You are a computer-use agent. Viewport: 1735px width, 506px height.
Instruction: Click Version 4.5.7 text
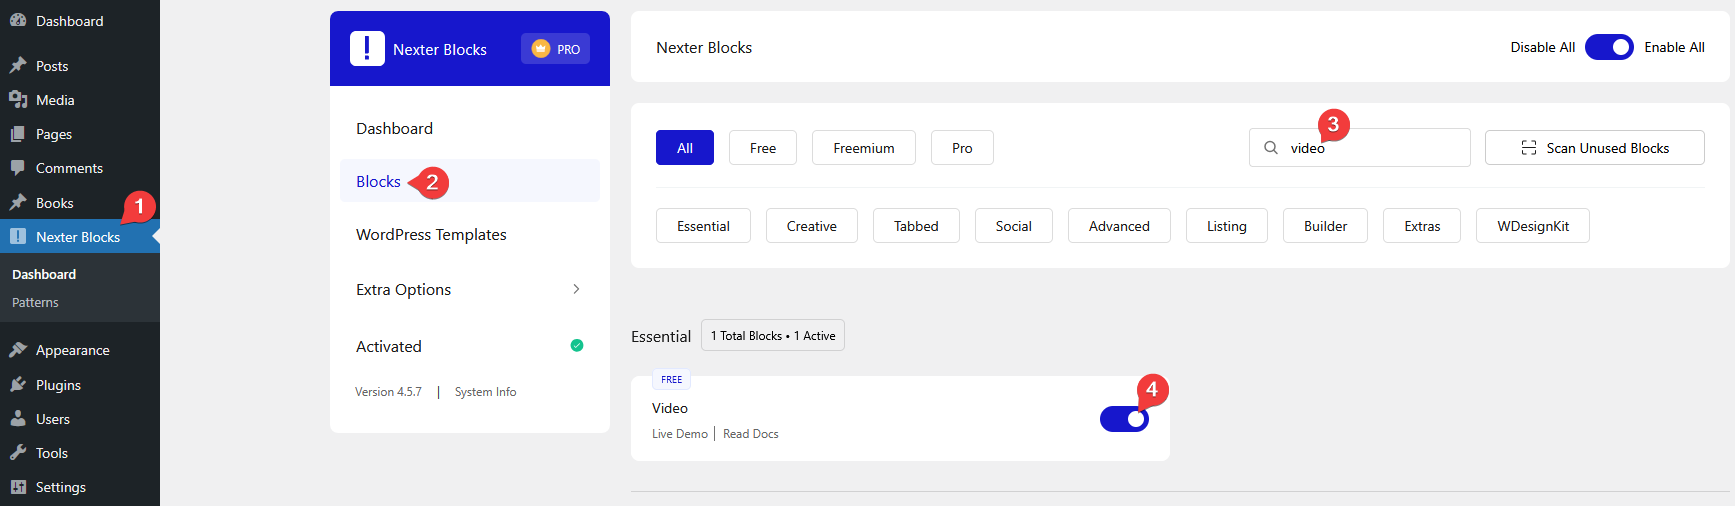(x=388, y=392)
